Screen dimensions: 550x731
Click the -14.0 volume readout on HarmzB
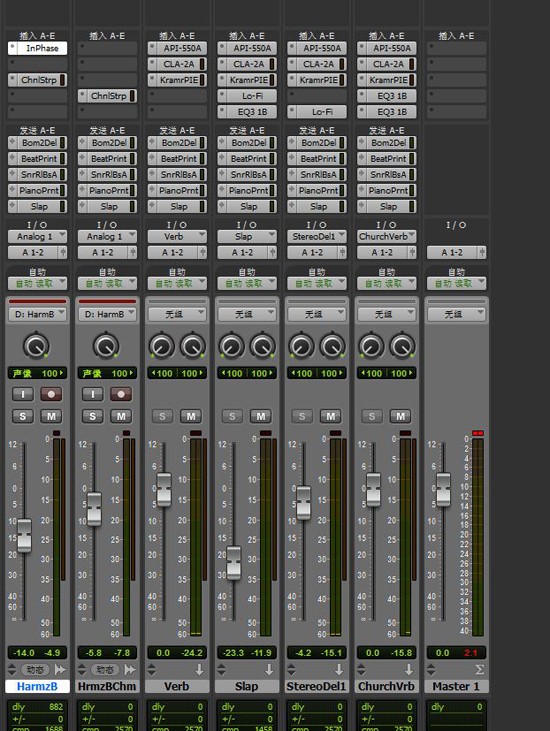(23, 653)
